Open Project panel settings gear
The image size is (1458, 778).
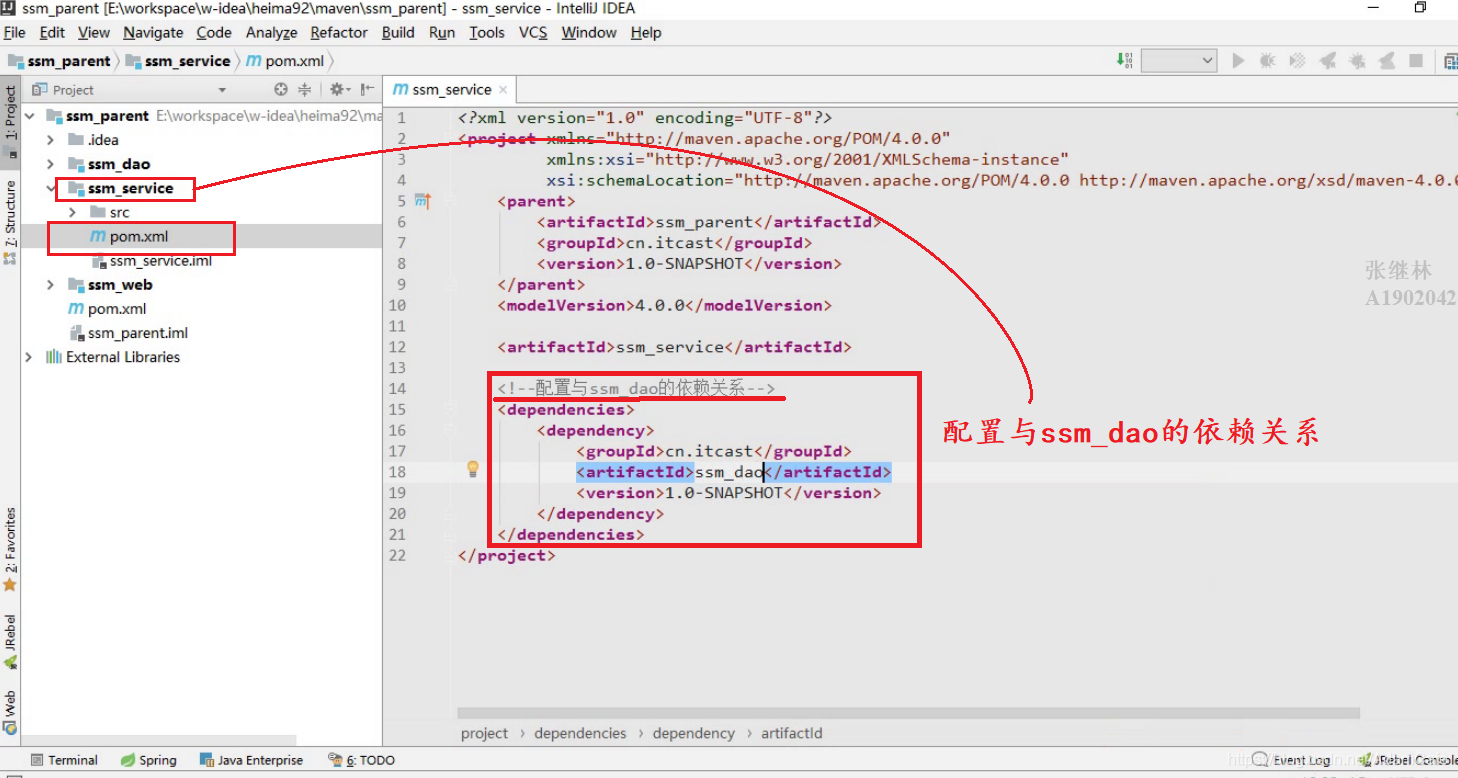[x=338, y=89]
